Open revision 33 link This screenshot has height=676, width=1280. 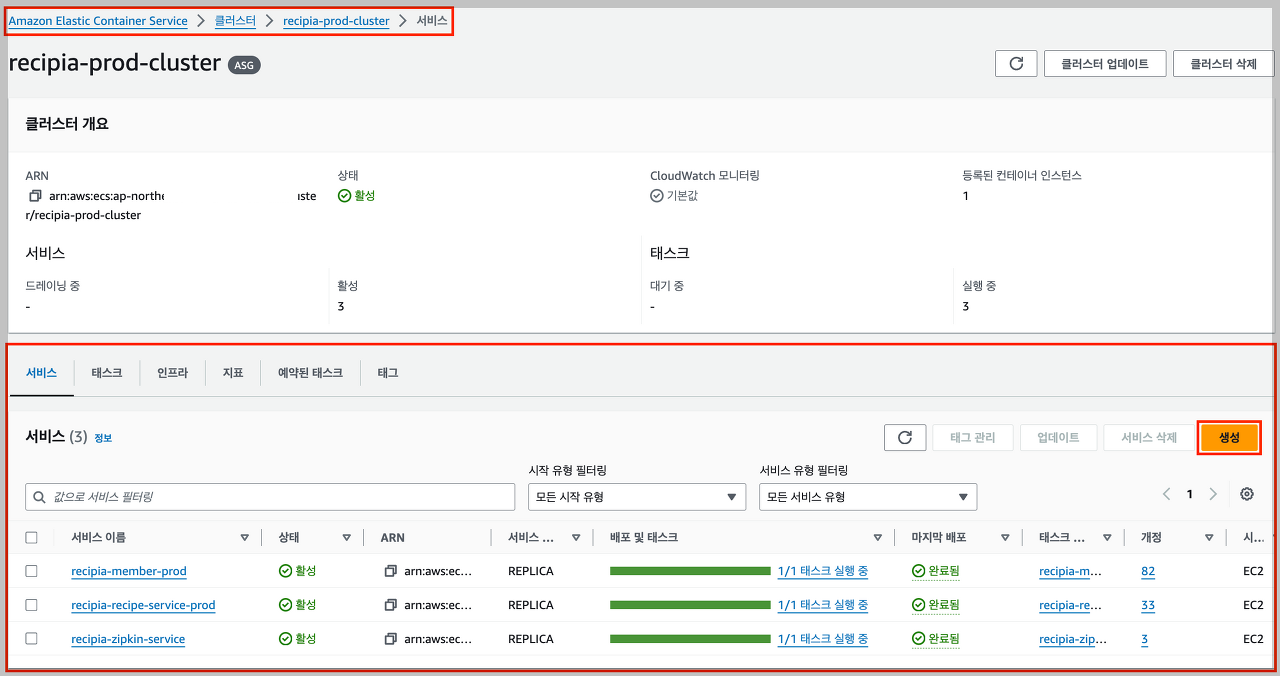1148,605
